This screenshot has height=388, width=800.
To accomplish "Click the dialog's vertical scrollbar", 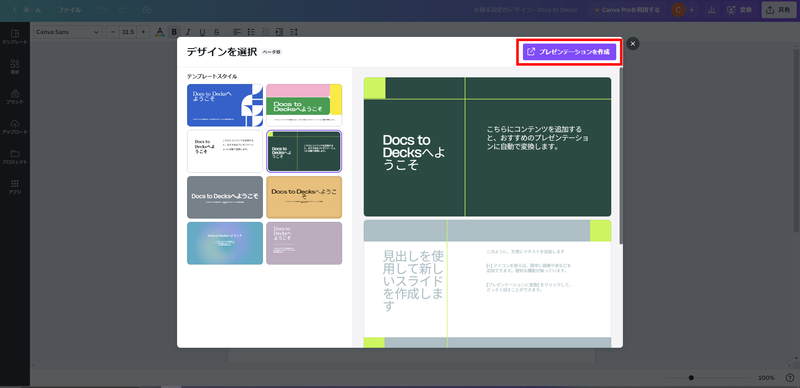I will pyautogui.click(x=620, y=156).
